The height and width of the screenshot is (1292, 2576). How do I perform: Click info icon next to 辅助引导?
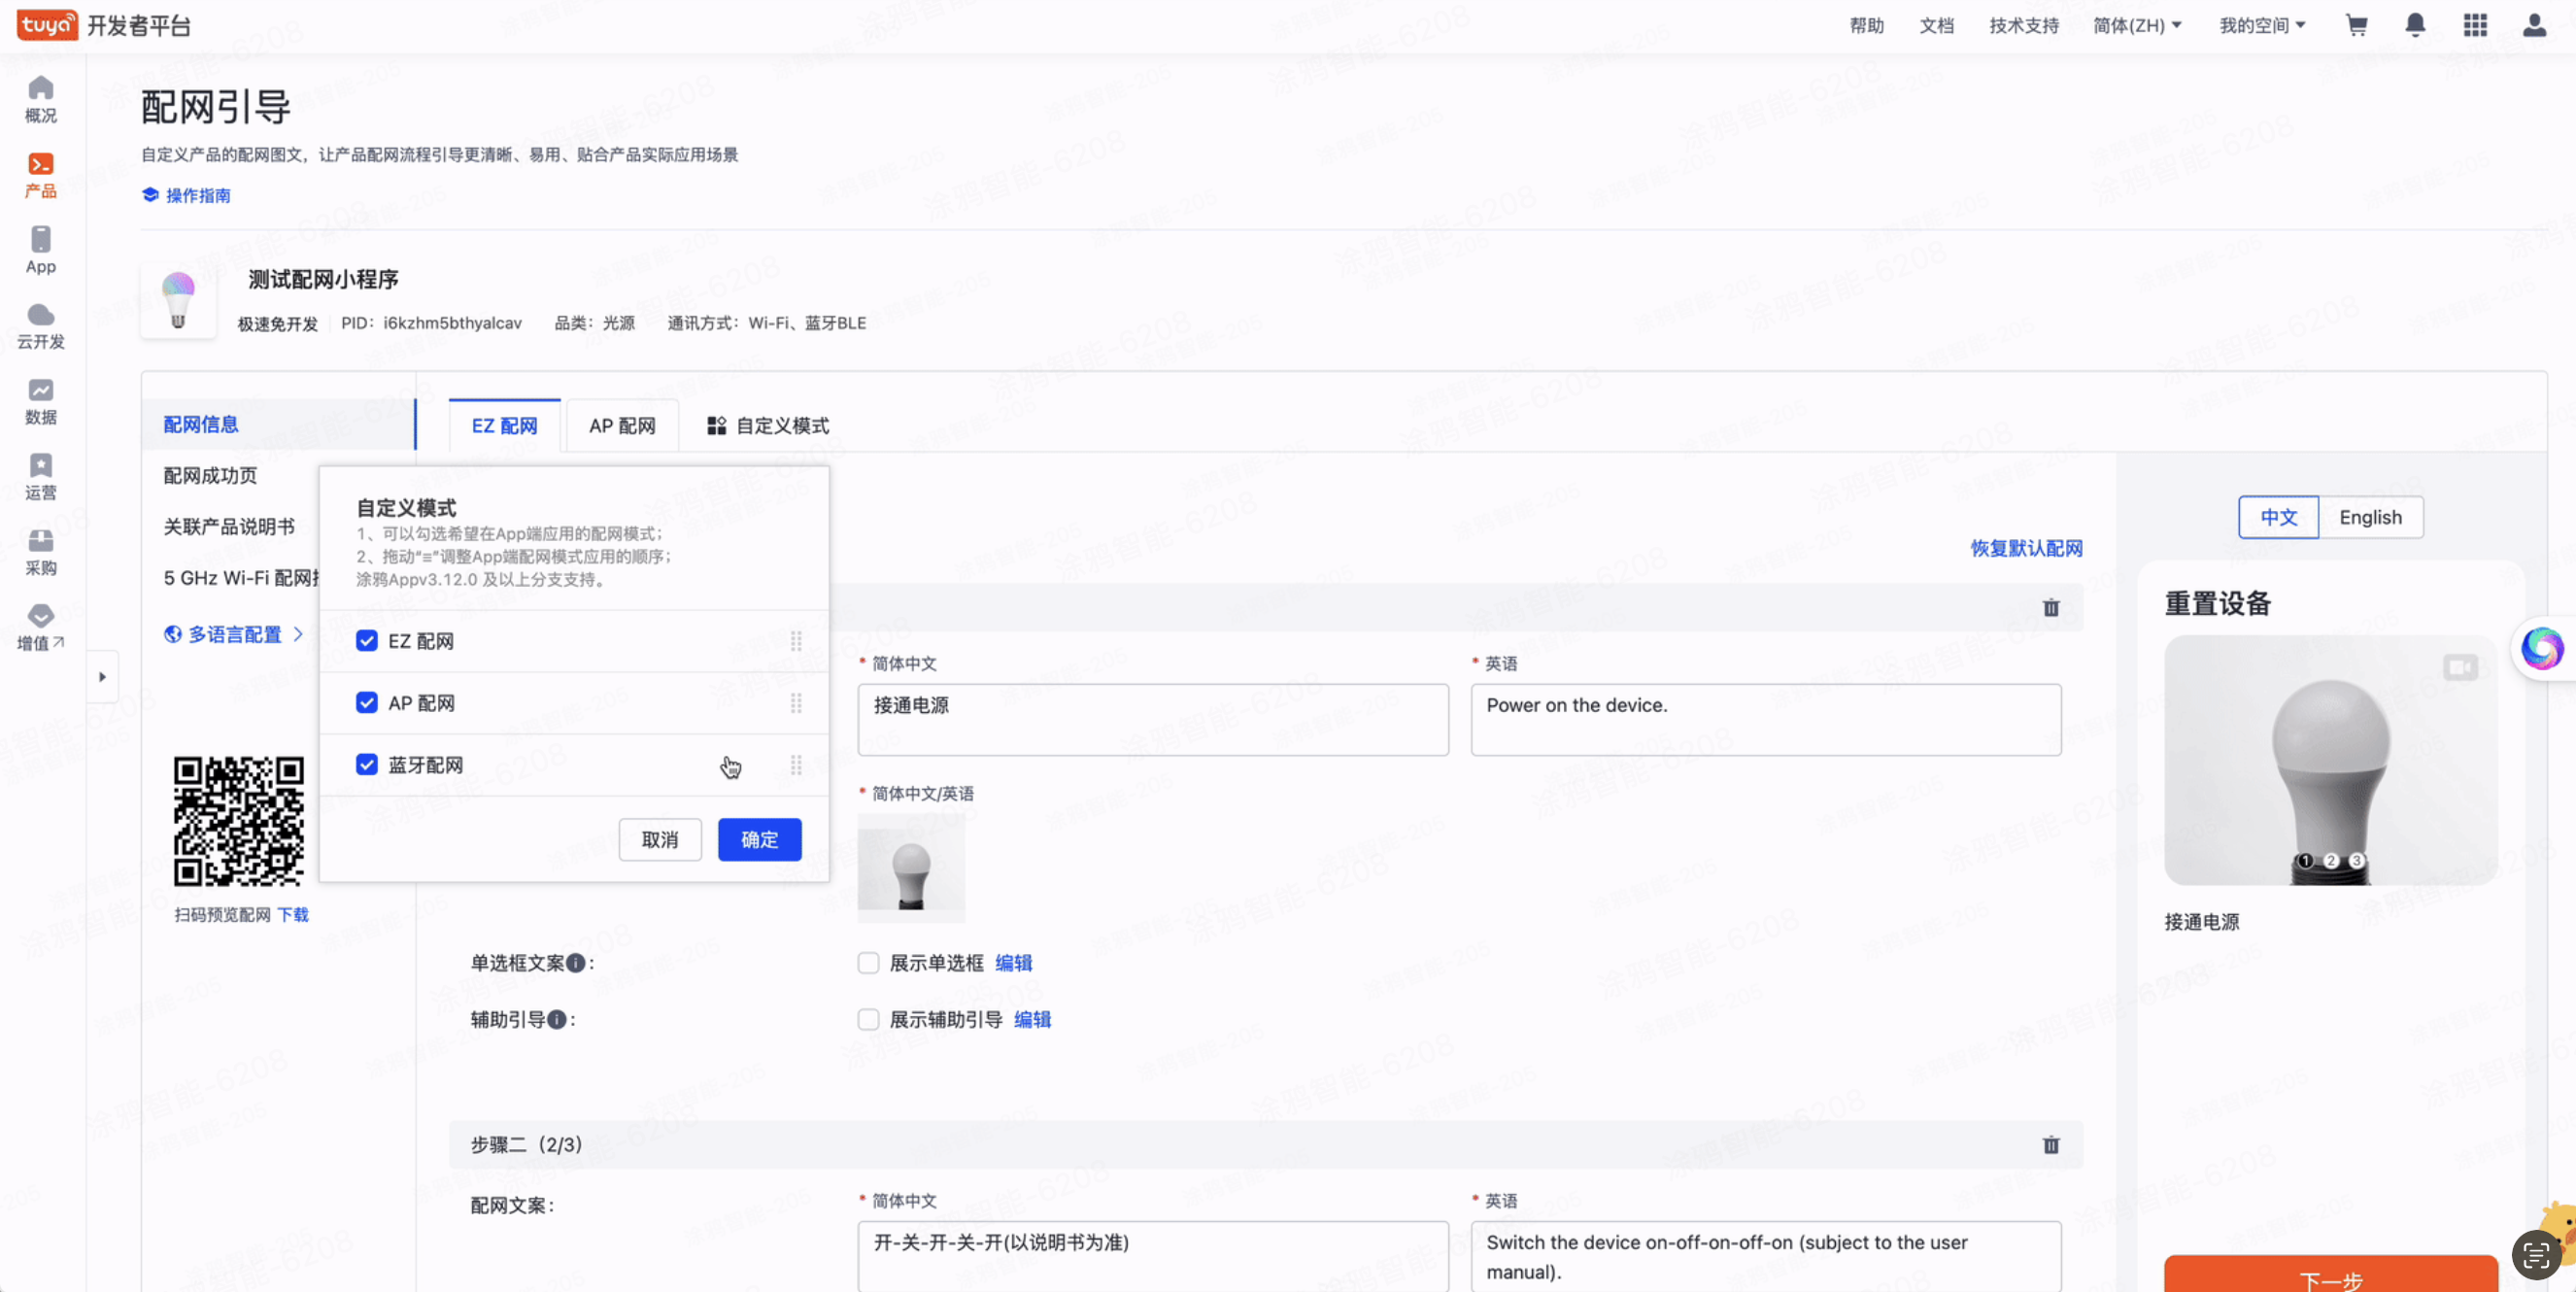tap(557, 1019)
